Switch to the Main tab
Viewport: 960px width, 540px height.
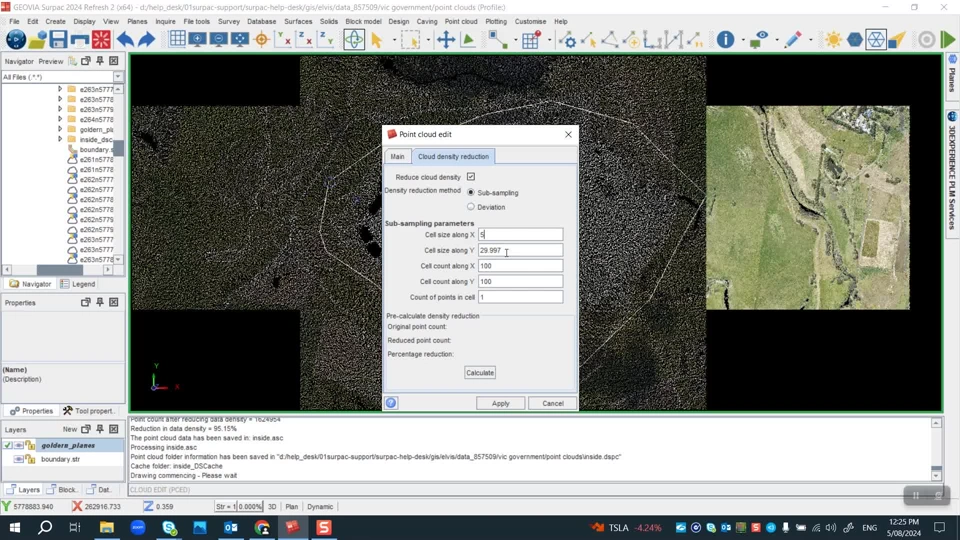[x=397, y=157]
